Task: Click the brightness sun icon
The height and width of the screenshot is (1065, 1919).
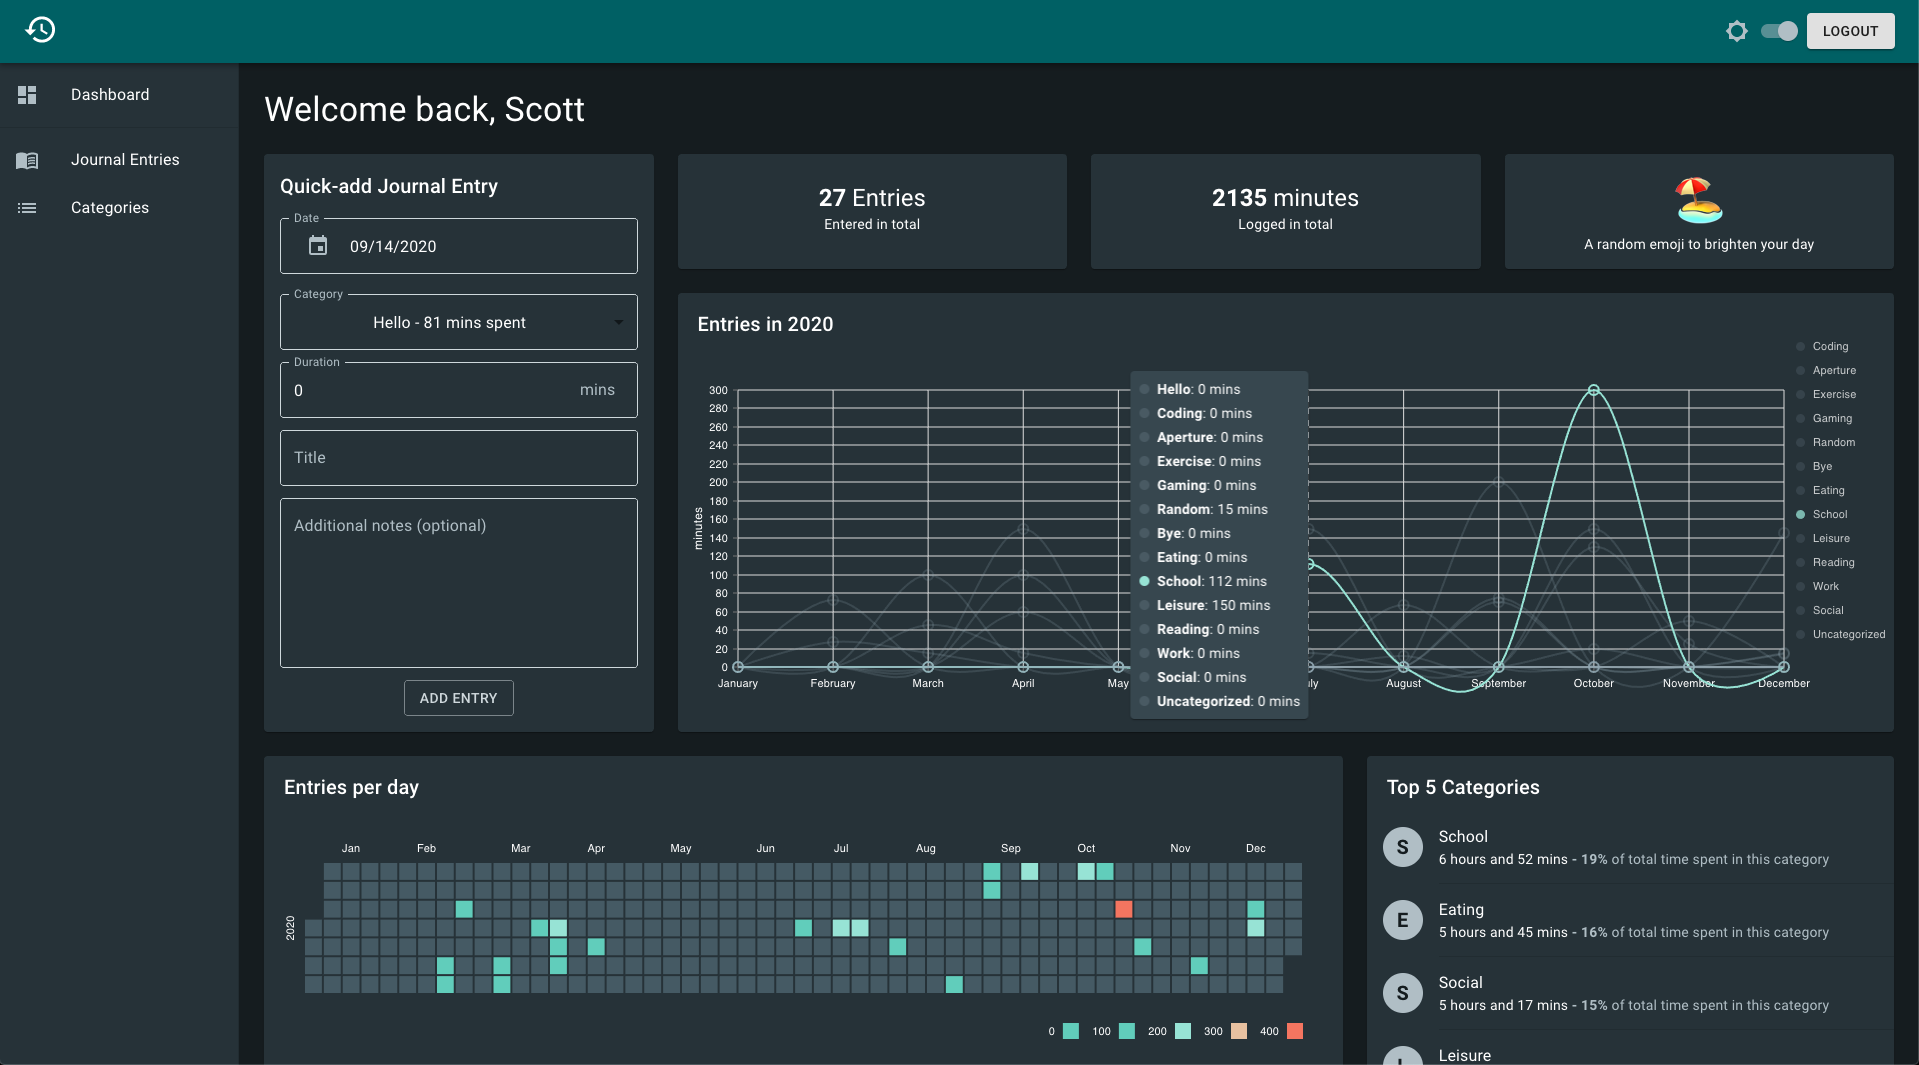Action: pyautogui.click(x=1737, y=31)
